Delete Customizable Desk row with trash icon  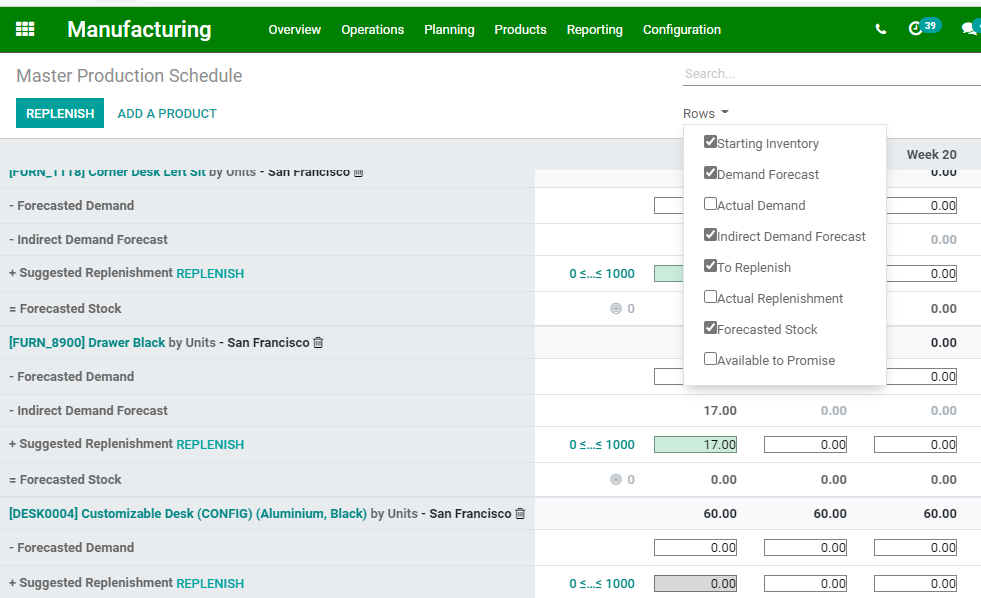[520, 514]
